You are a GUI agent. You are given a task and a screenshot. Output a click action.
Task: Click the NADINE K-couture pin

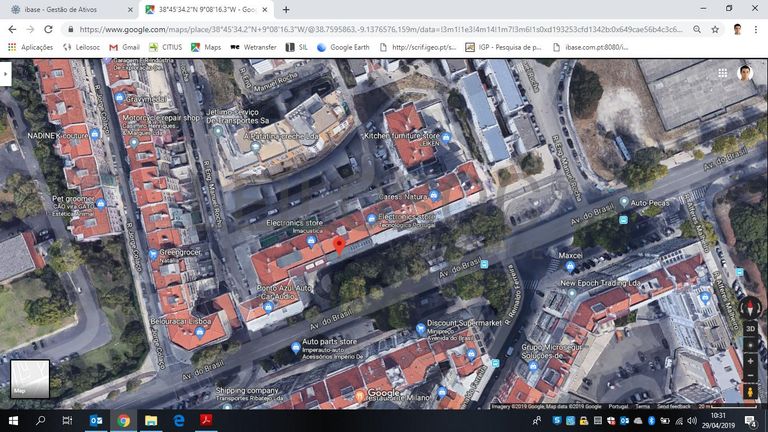95,134
